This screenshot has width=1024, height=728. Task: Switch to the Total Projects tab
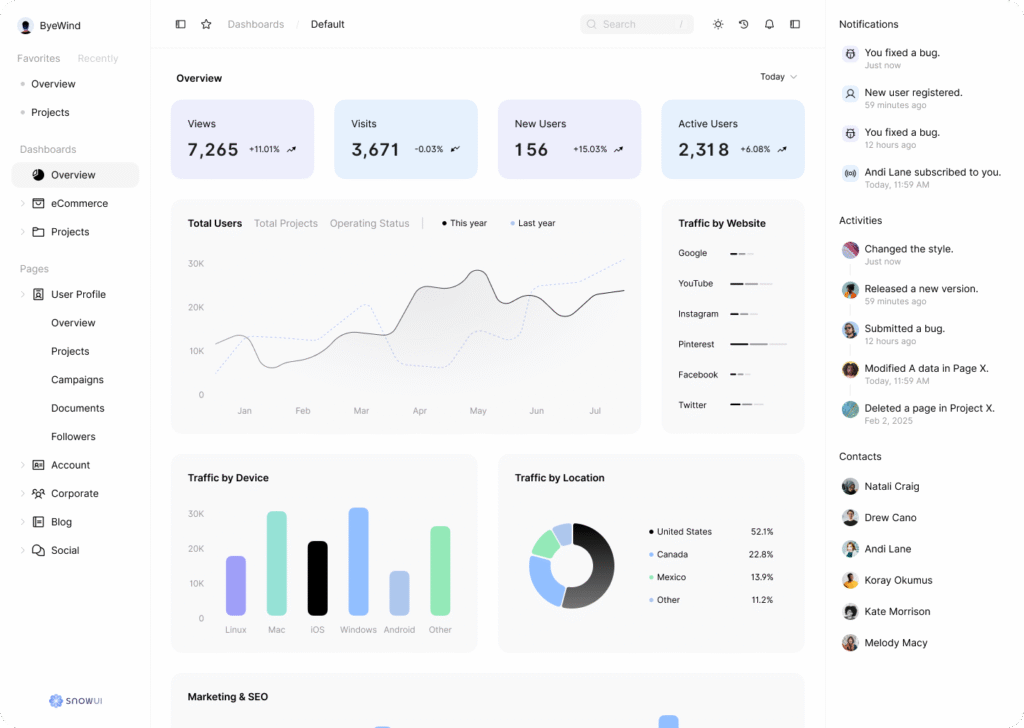(285, 224)
